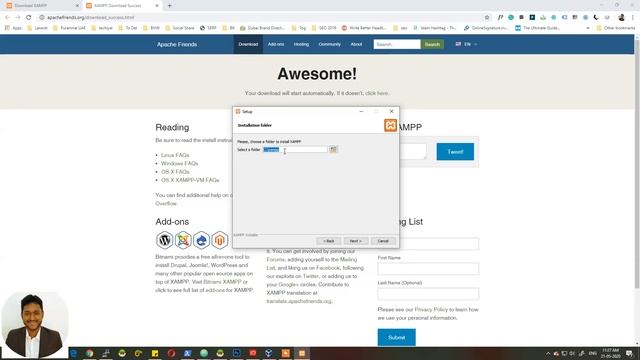Click the Drupal add-on icon
The height and width of the screenshot is (360, 640).
pyautogui.click(x=201, y=240)
